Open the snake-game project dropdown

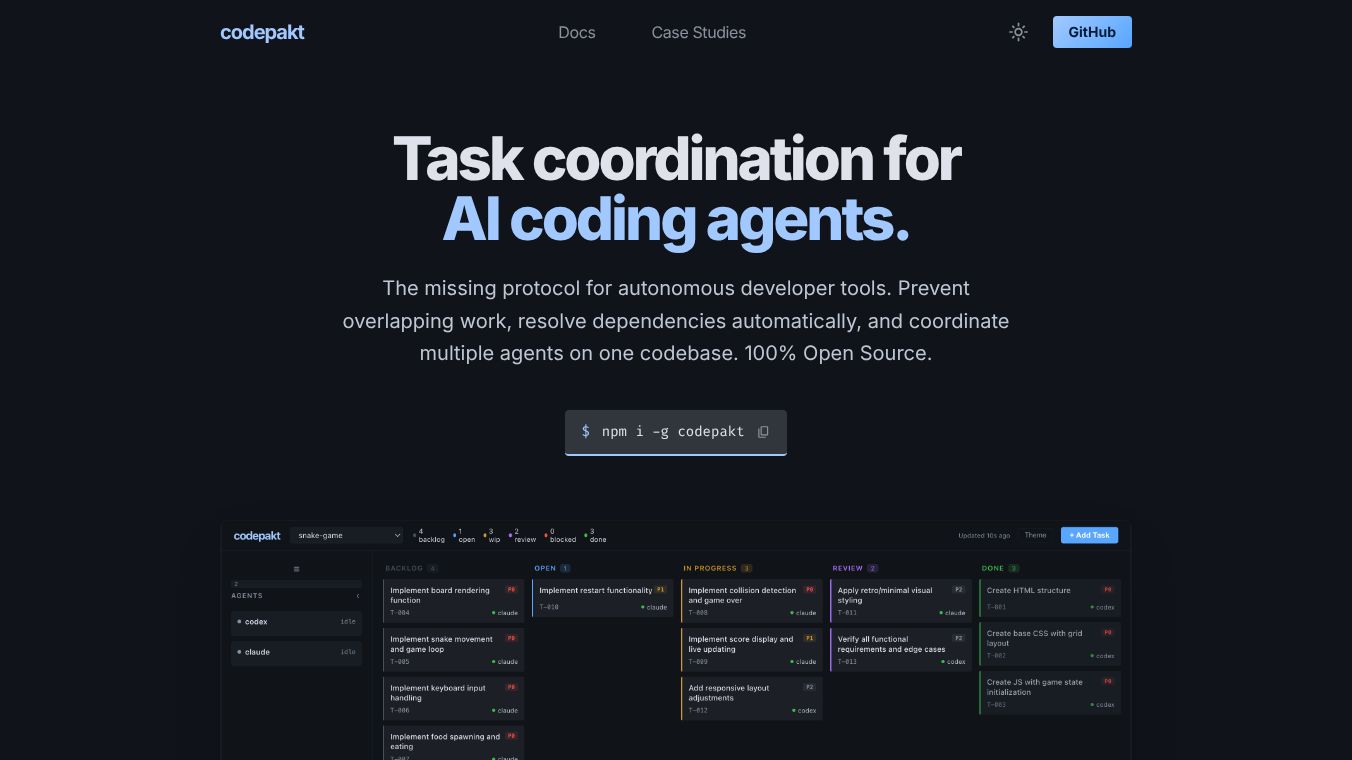click(347, 535)
